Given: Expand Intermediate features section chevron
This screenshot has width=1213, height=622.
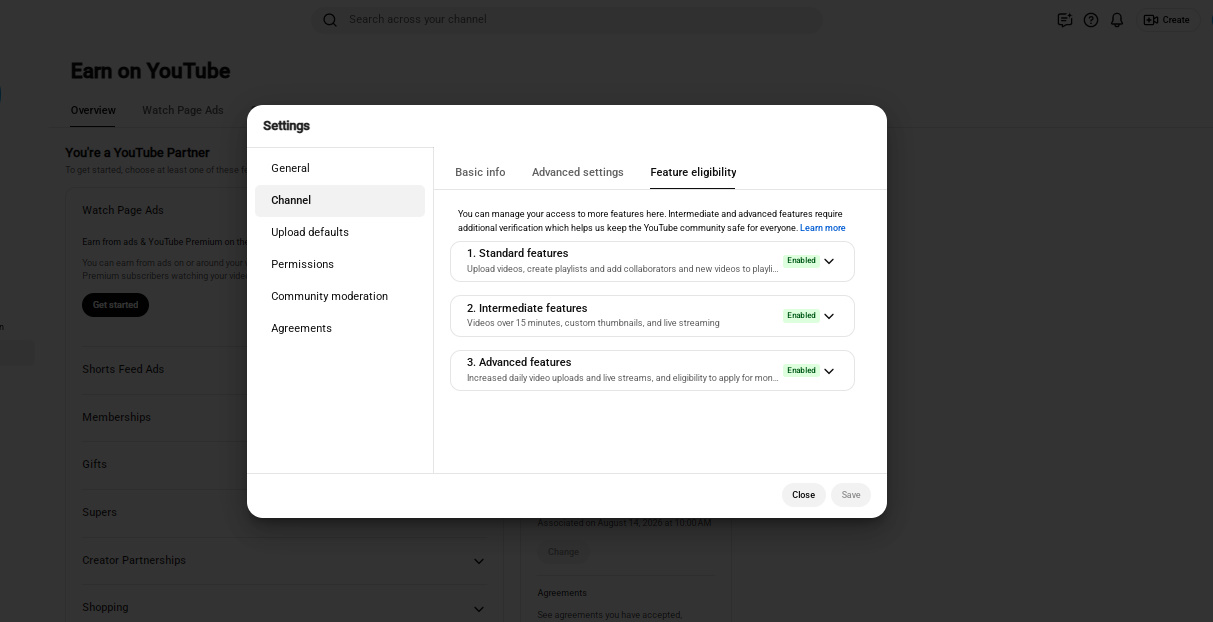Looking at the screenshot, I should pyautogui.click(x=829, y=316).
